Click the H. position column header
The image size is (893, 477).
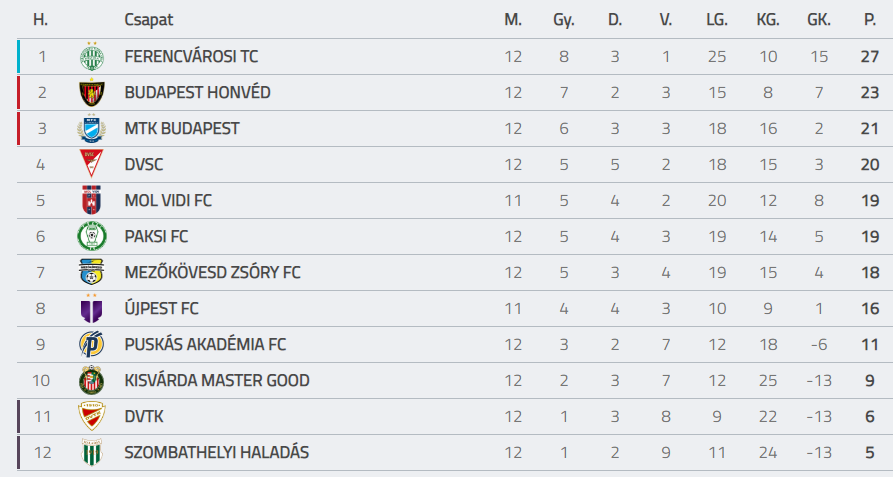click(40, 20)
